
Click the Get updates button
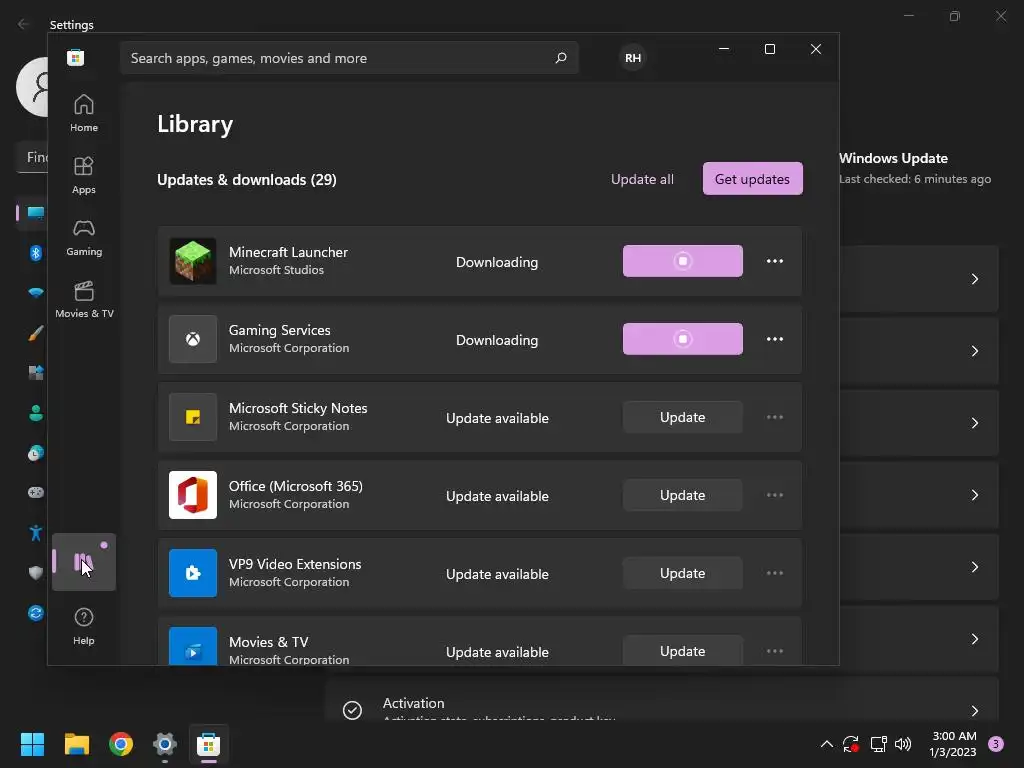click(x=752, y=179)
